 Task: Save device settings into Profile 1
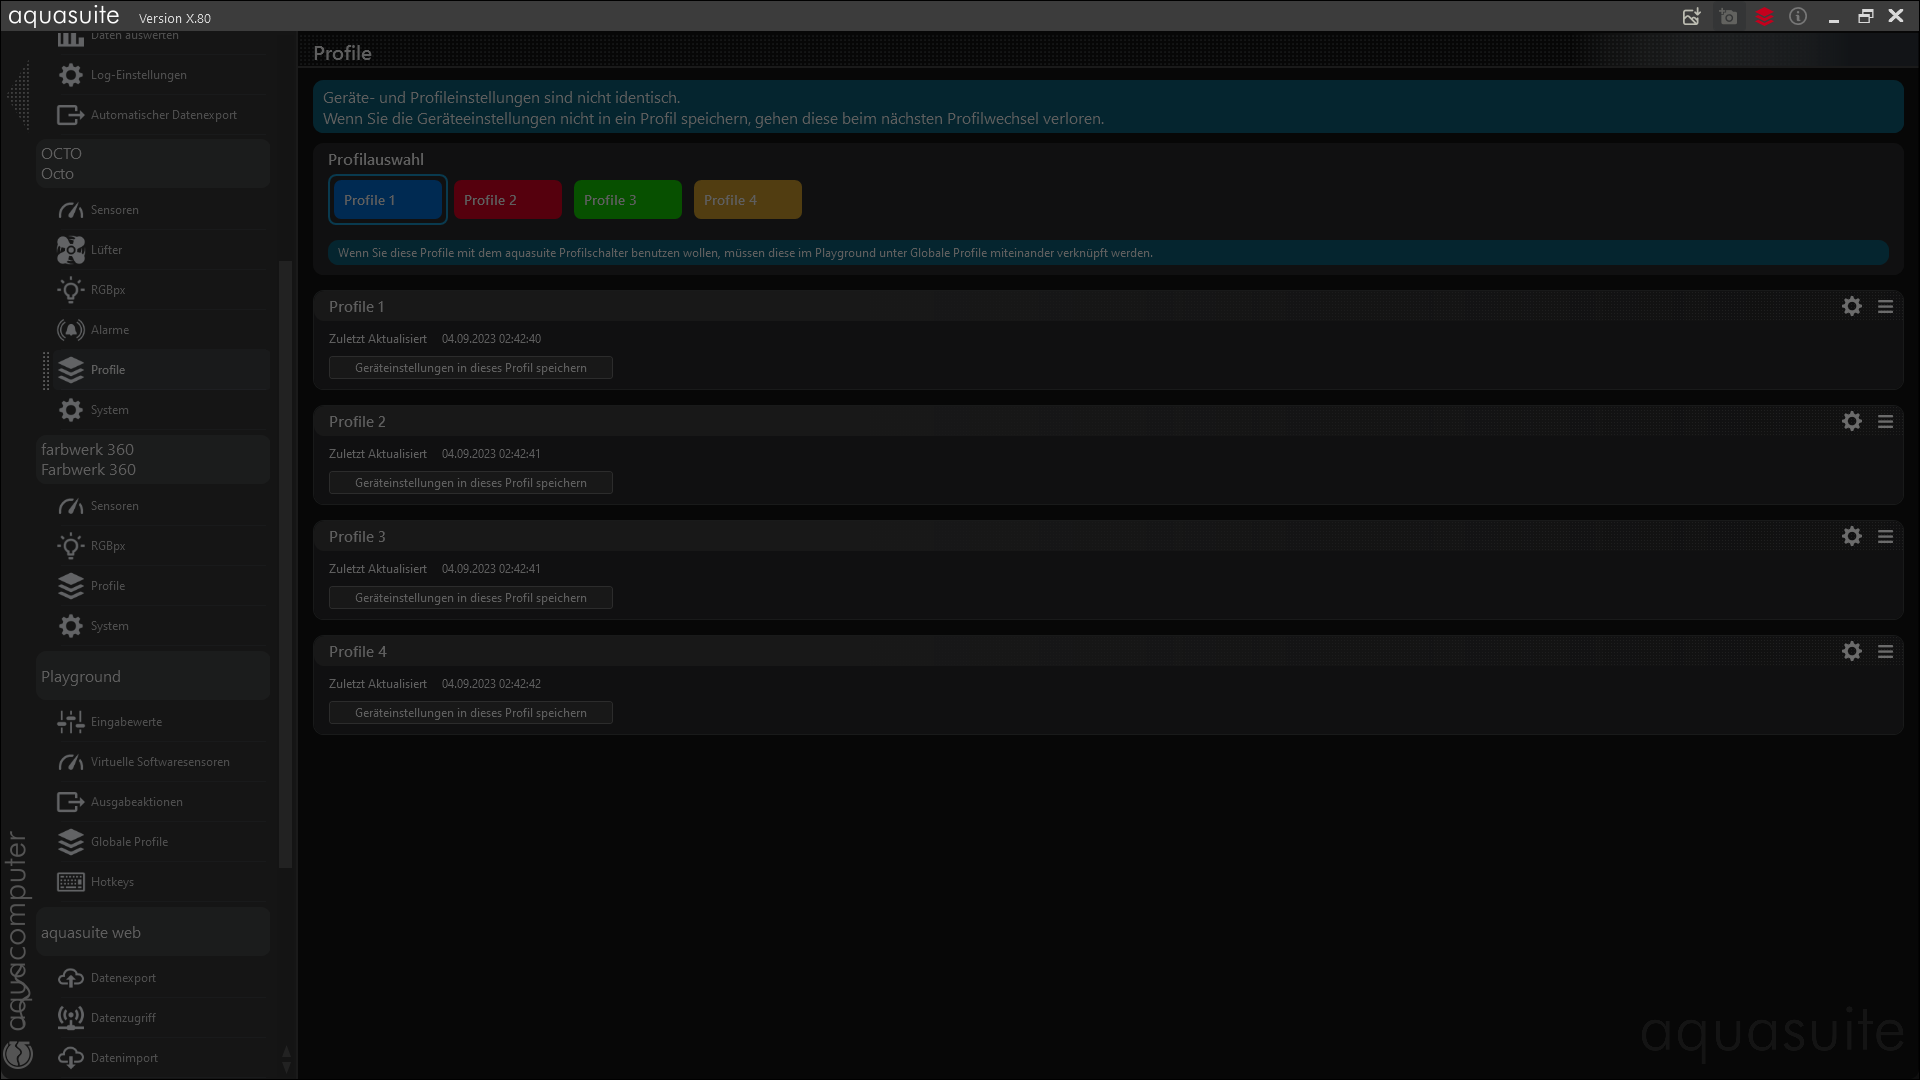click(x=470, y=368)
